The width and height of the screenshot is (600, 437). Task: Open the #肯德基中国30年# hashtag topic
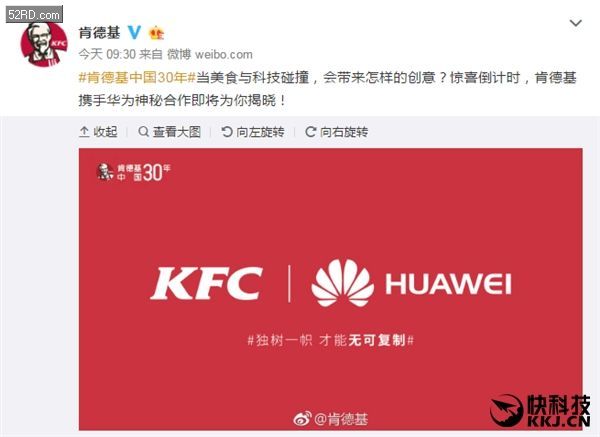click(137, 78)
